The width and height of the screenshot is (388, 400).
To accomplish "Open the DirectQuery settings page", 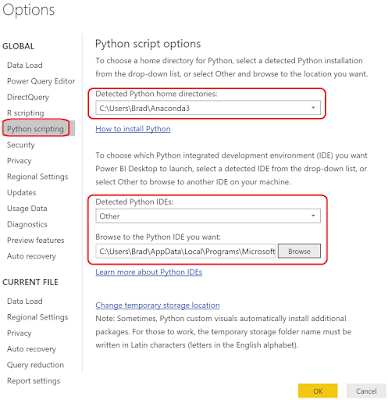I will 28,97.
